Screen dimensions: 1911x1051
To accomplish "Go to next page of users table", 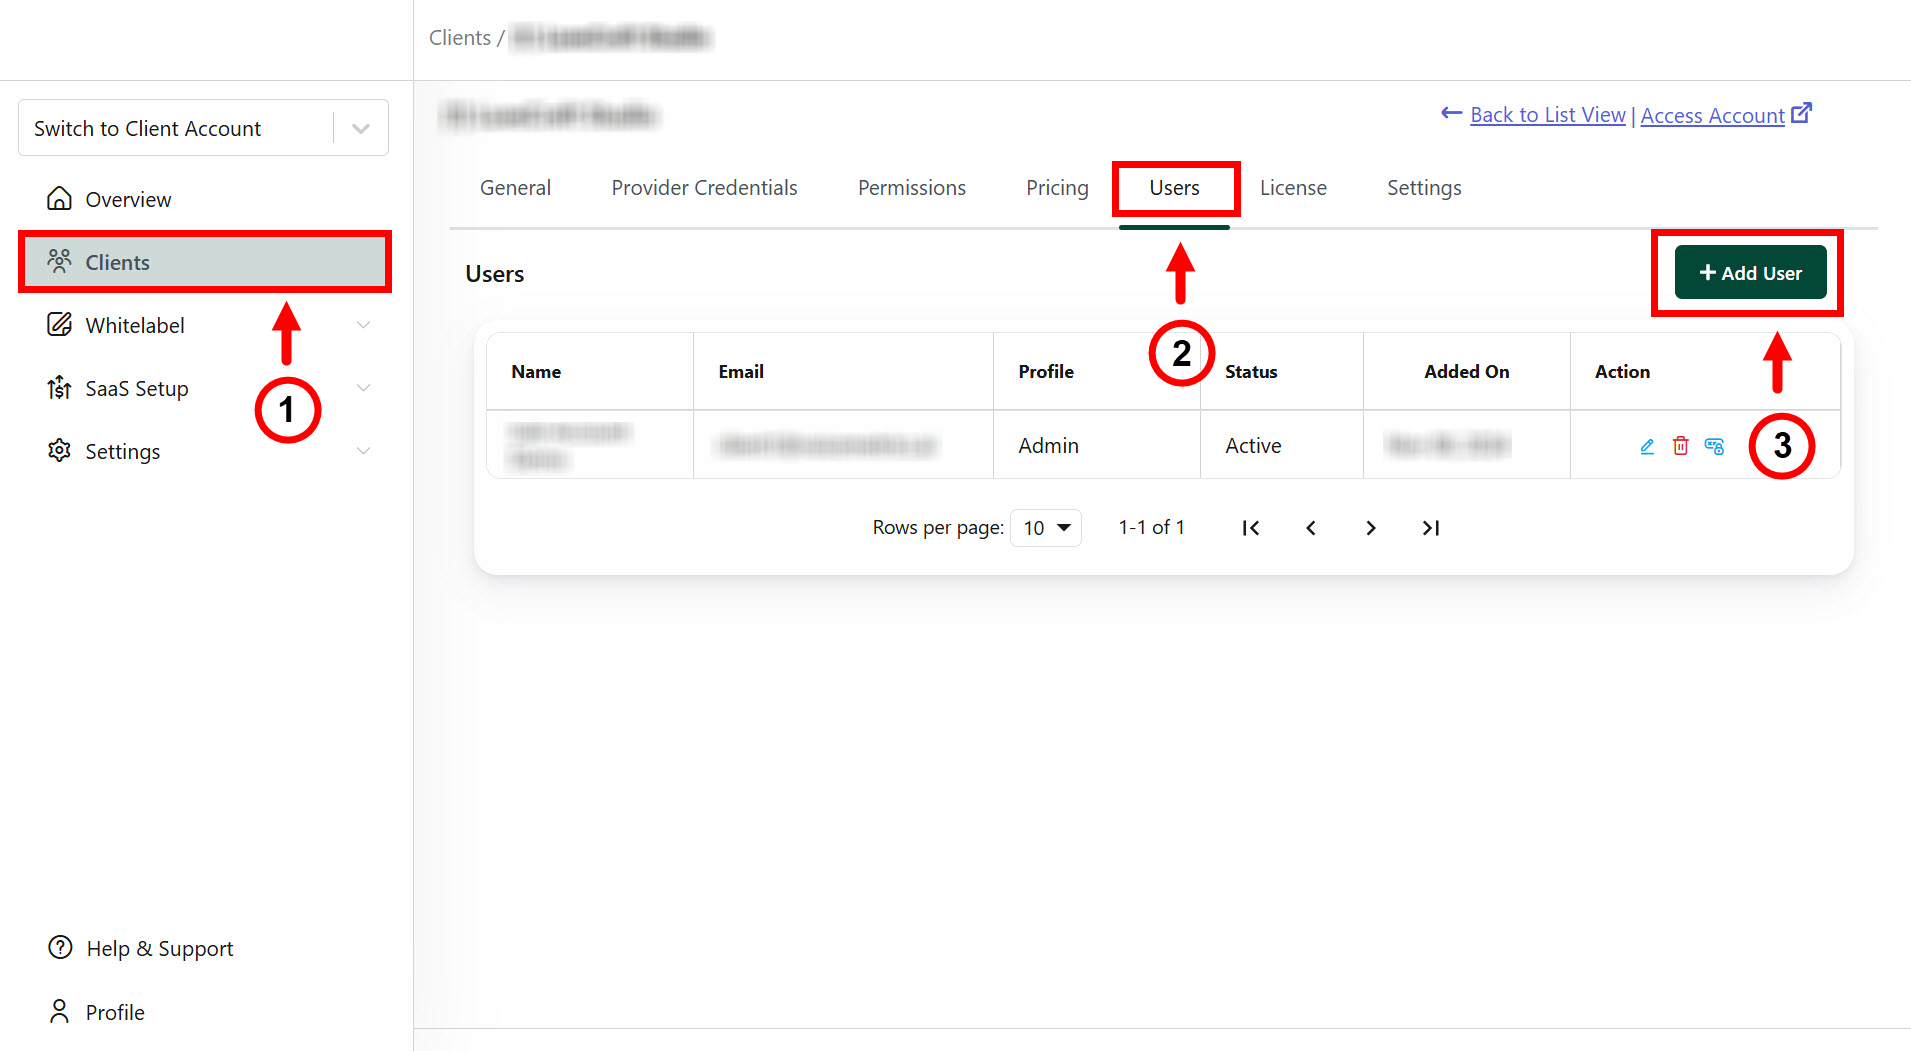I will point(1371,528).
